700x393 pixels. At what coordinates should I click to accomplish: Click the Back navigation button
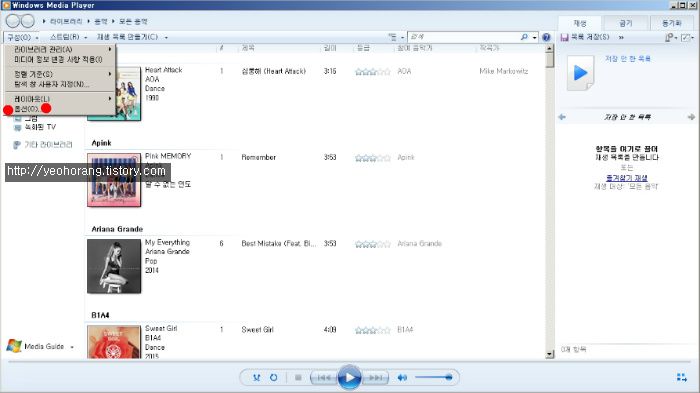pos(13,21)
